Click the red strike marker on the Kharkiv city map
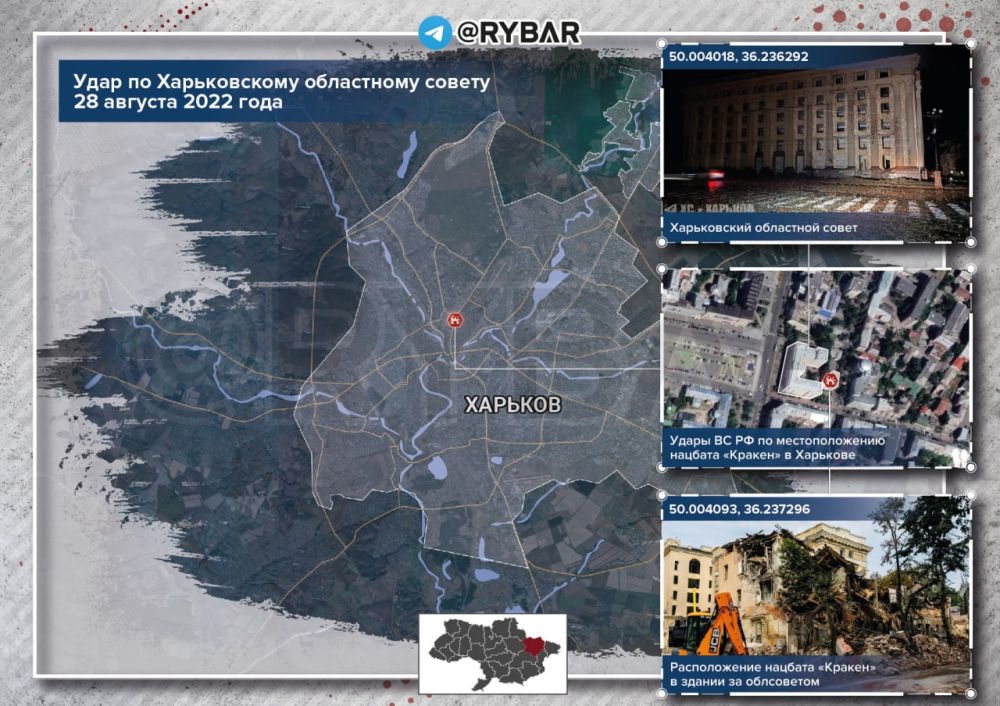Viewport: 1000px width, 706px height. [x=454, y=320]
